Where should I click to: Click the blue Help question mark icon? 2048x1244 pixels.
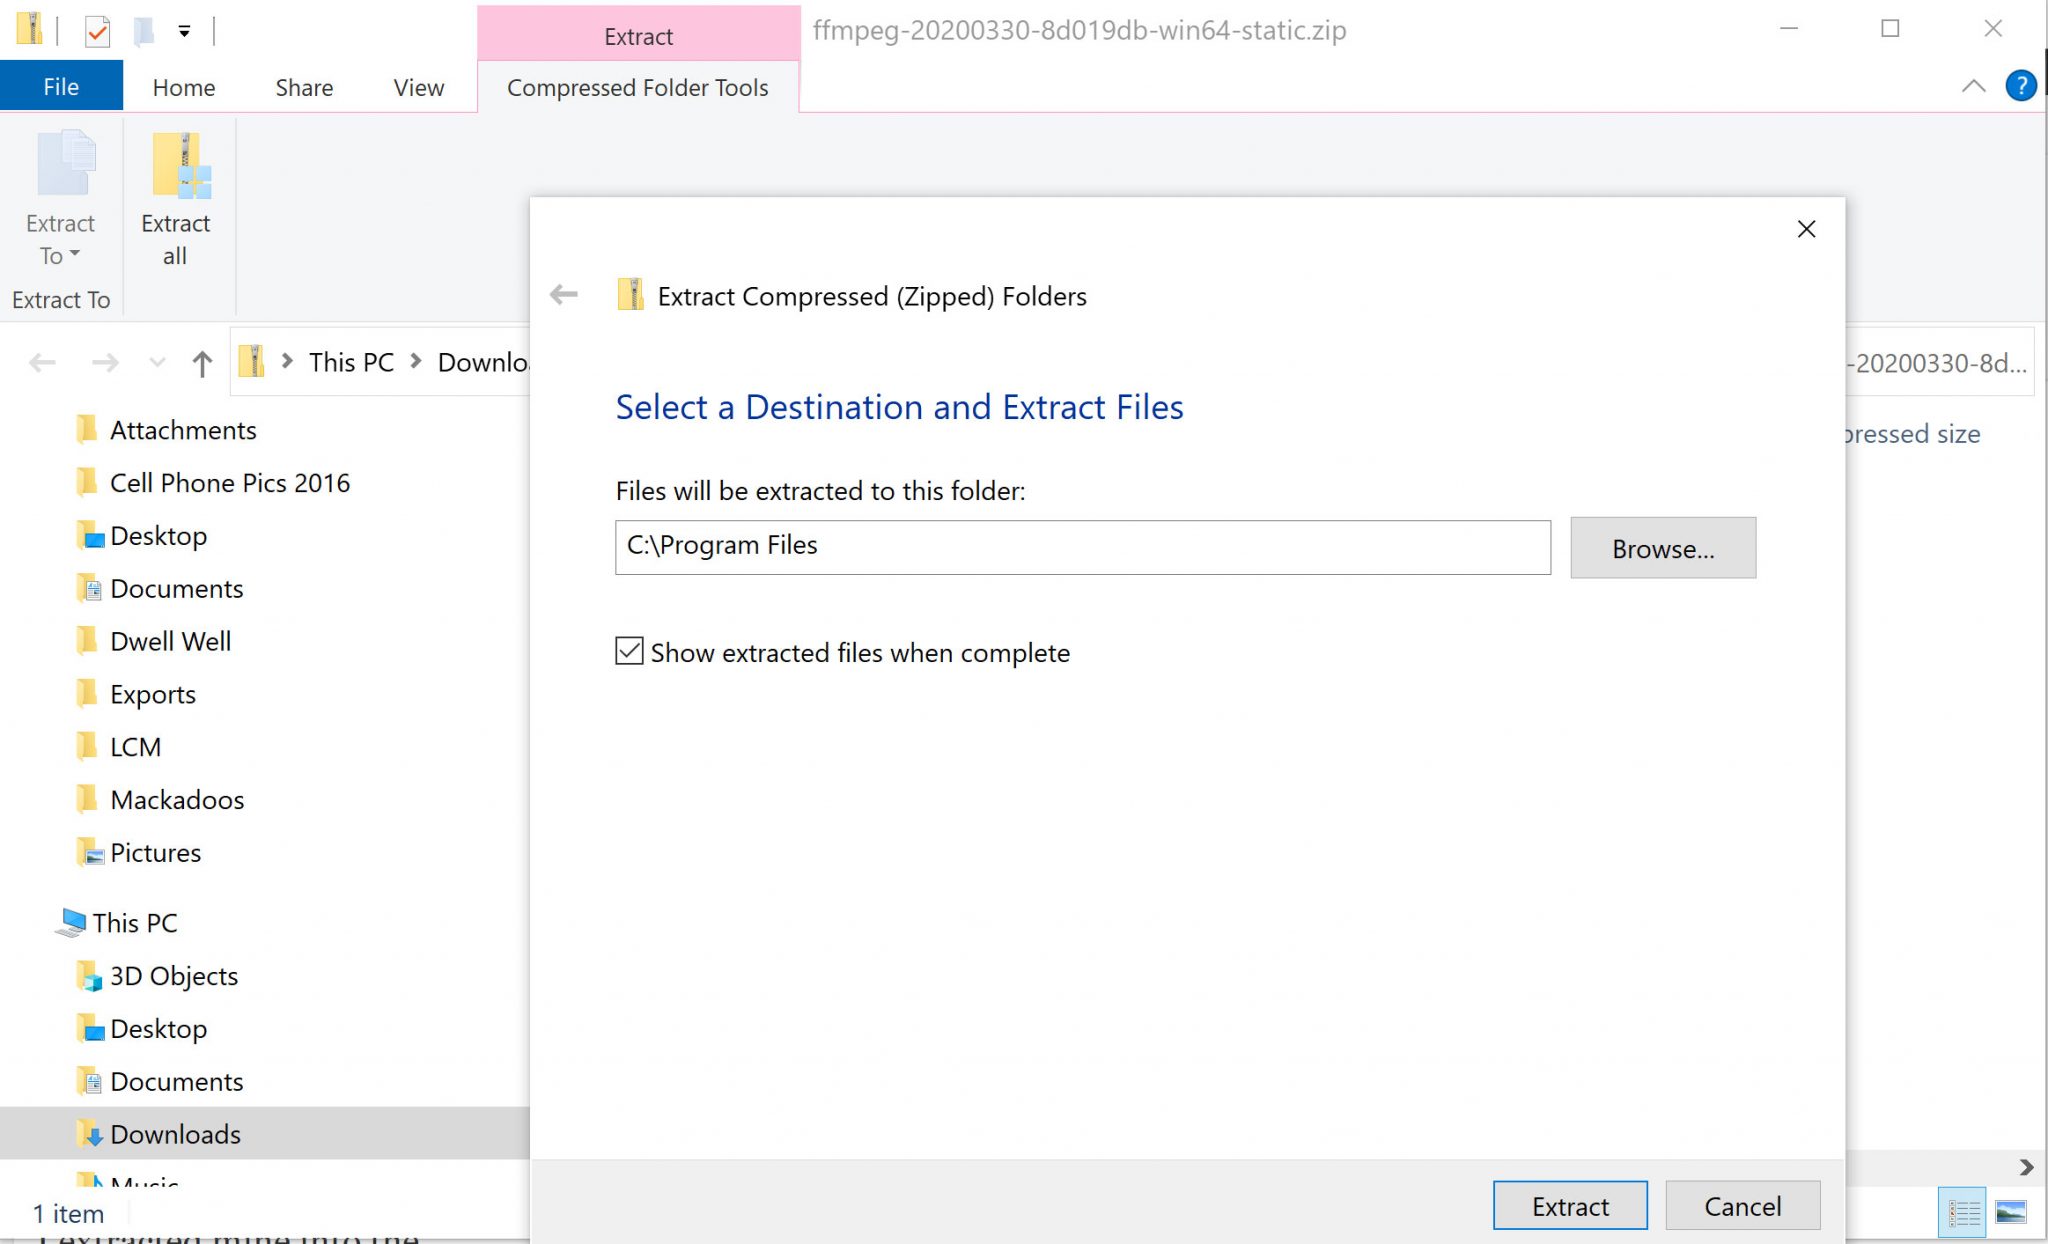[2020, 86]
